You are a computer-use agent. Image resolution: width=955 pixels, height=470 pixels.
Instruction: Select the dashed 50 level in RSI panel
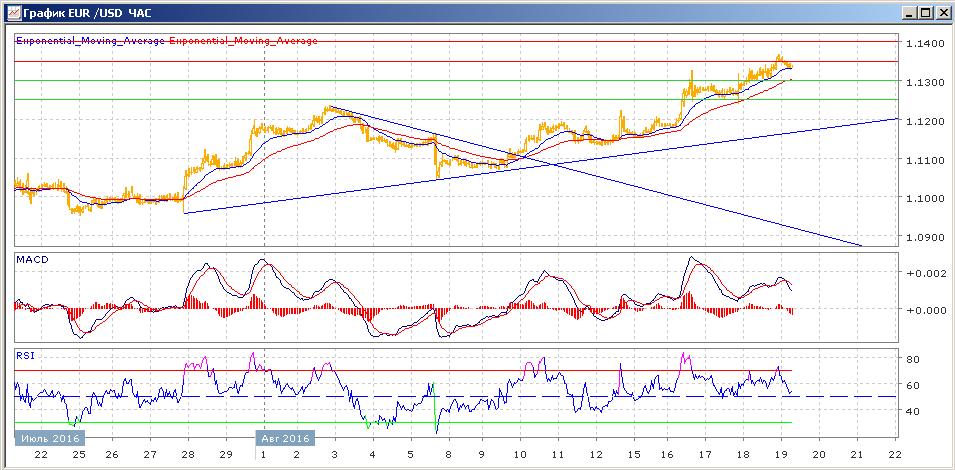(456, 396)
